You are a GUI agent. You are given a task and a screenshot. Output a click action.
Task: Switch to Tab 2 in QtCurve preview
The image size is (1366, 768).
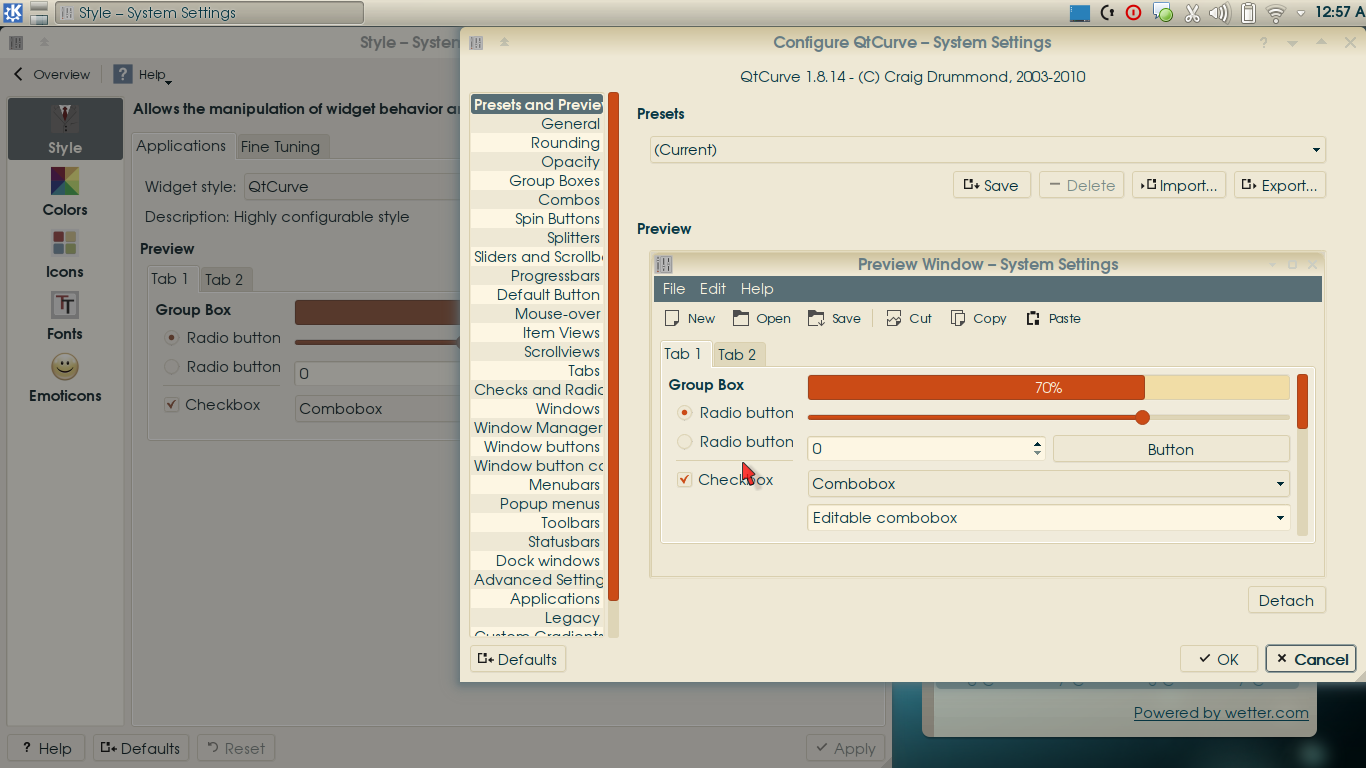(x=737, y=354)
